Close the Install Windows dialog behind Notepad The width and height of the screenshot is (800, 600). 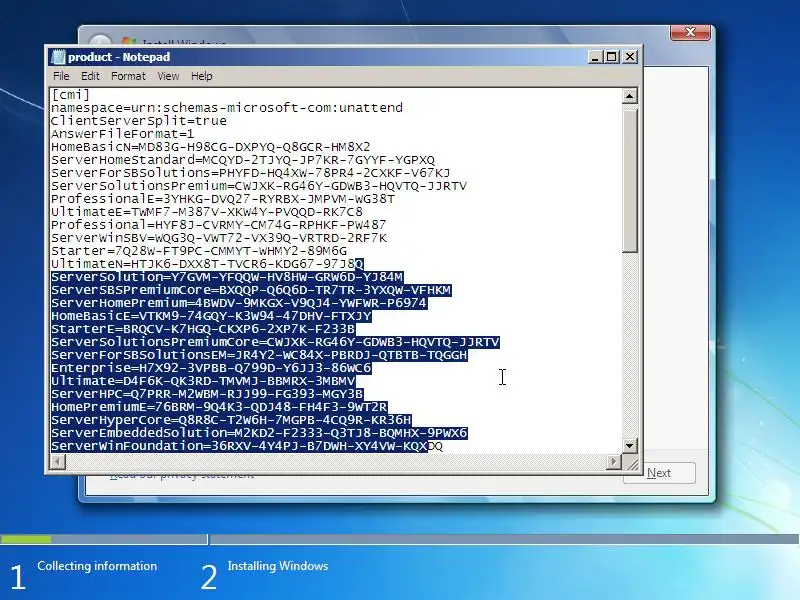click(x=690, y=32)
